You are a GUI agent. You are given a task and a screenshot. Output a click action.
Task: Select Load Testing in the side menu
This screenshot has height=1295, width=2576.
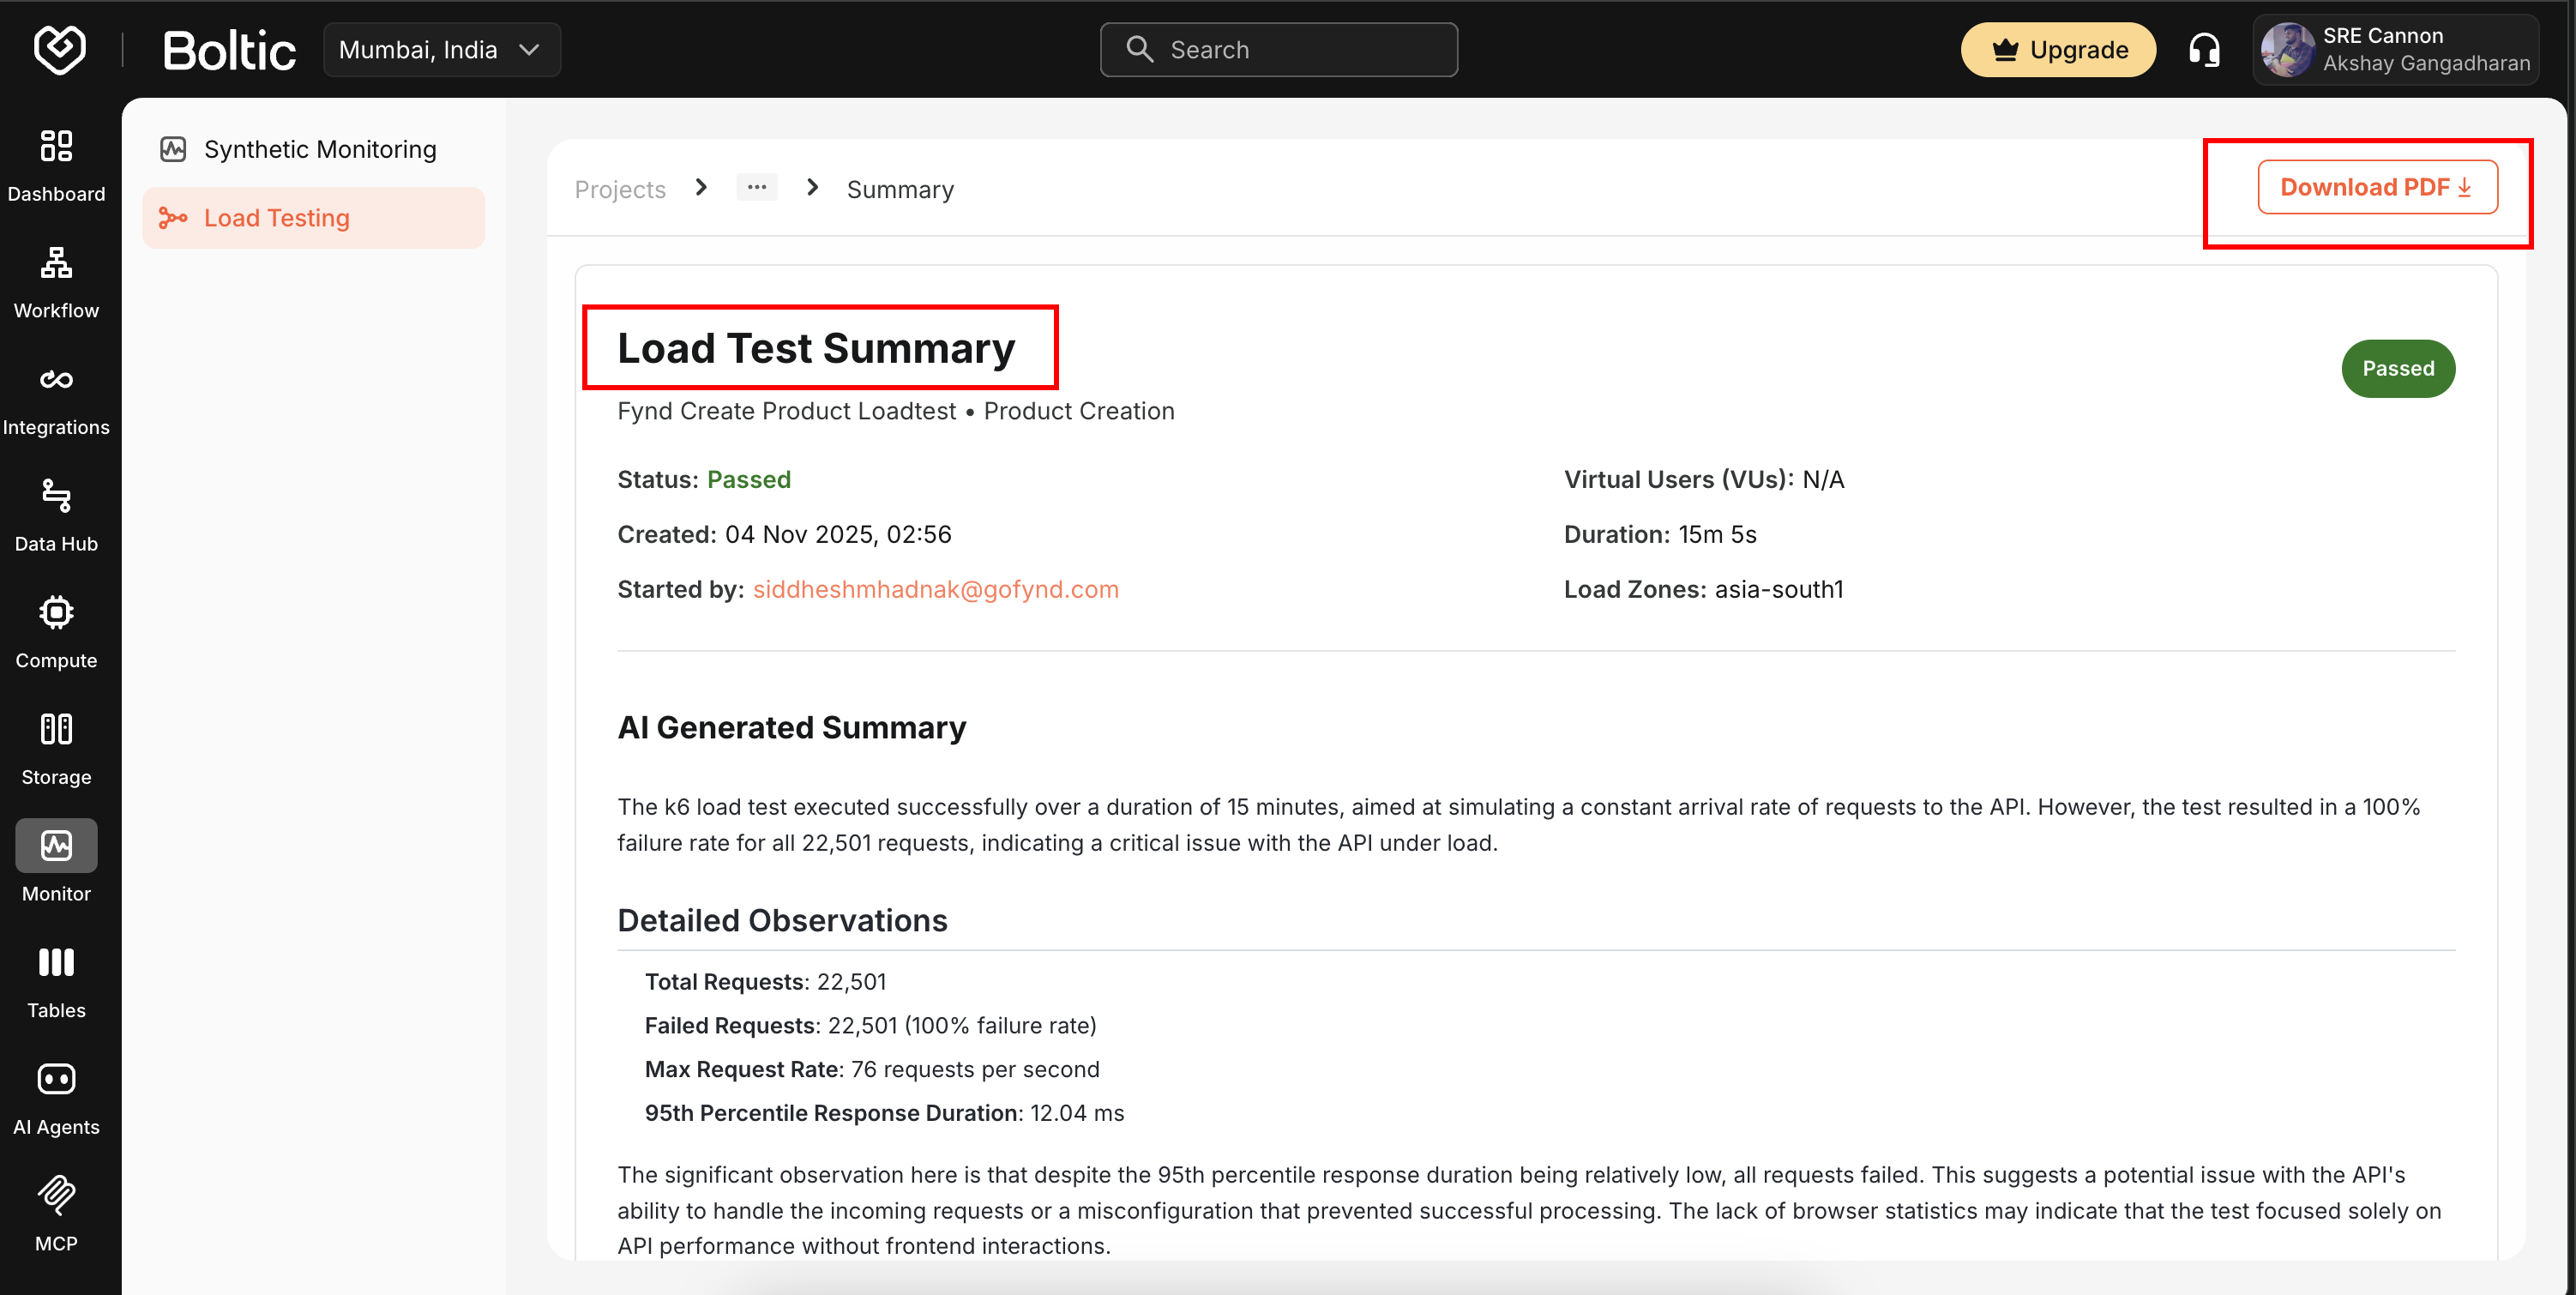tap(277, 217)
